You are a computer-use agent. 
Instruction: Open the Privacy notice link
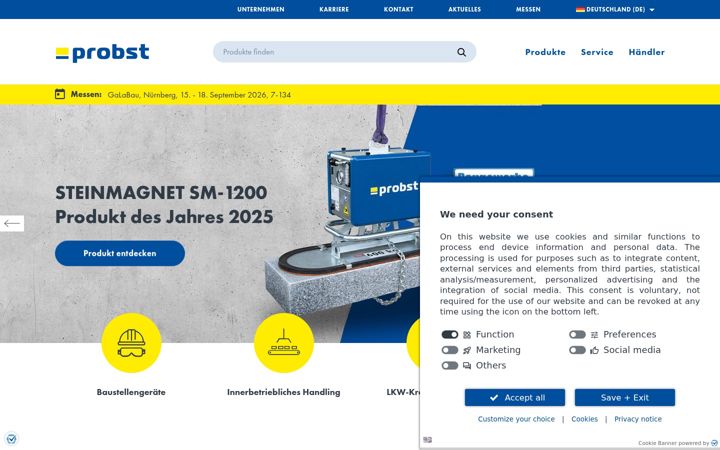[x=638, y=419]
